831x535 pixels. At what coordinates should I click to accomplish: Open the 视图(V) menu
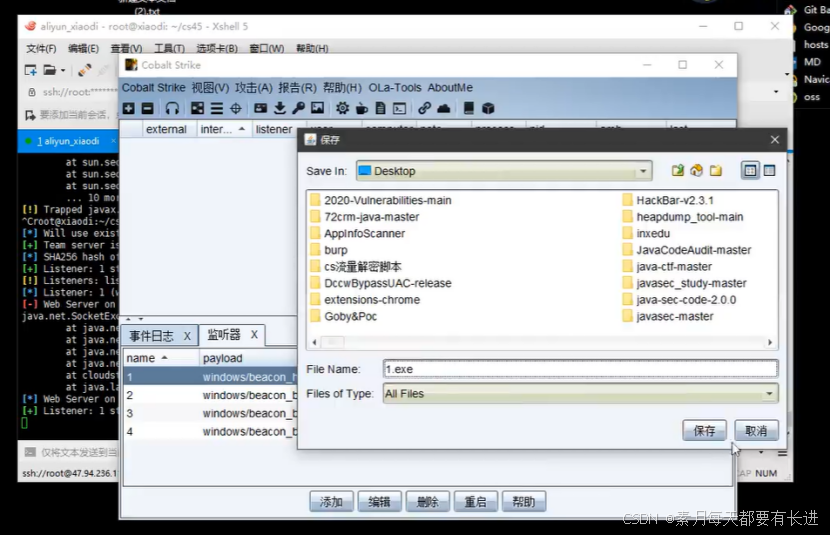point(210,87)
